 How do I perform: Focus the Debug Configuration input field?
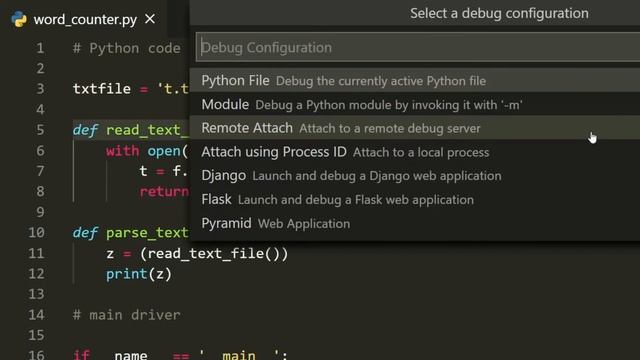tap(418, 47)
